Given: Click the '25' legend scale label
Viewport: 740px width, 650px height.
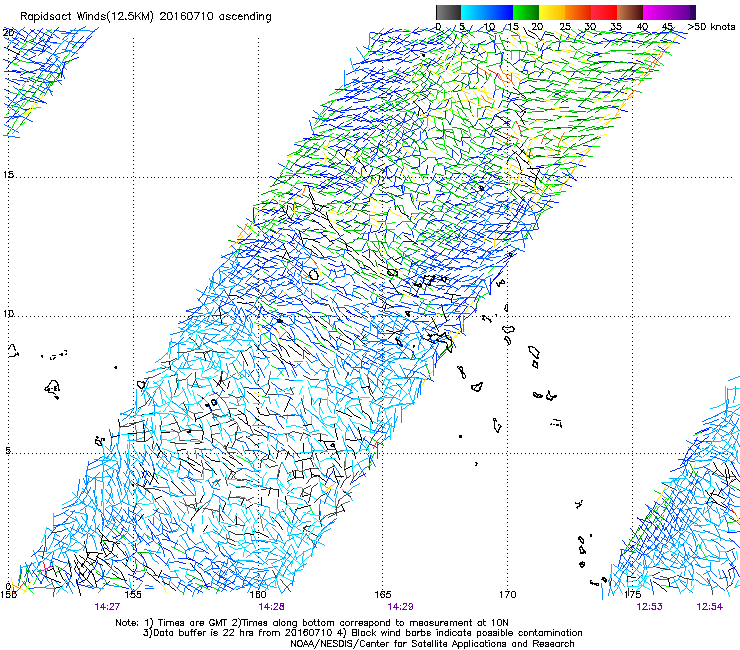Looking at the screenshot, I should (564, 26).
